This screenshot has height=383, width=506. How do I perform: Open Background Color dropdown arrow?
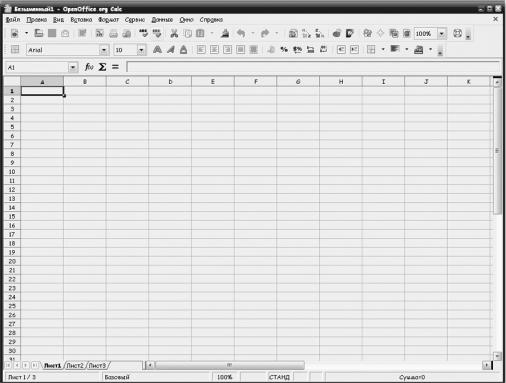coord(407,50)
